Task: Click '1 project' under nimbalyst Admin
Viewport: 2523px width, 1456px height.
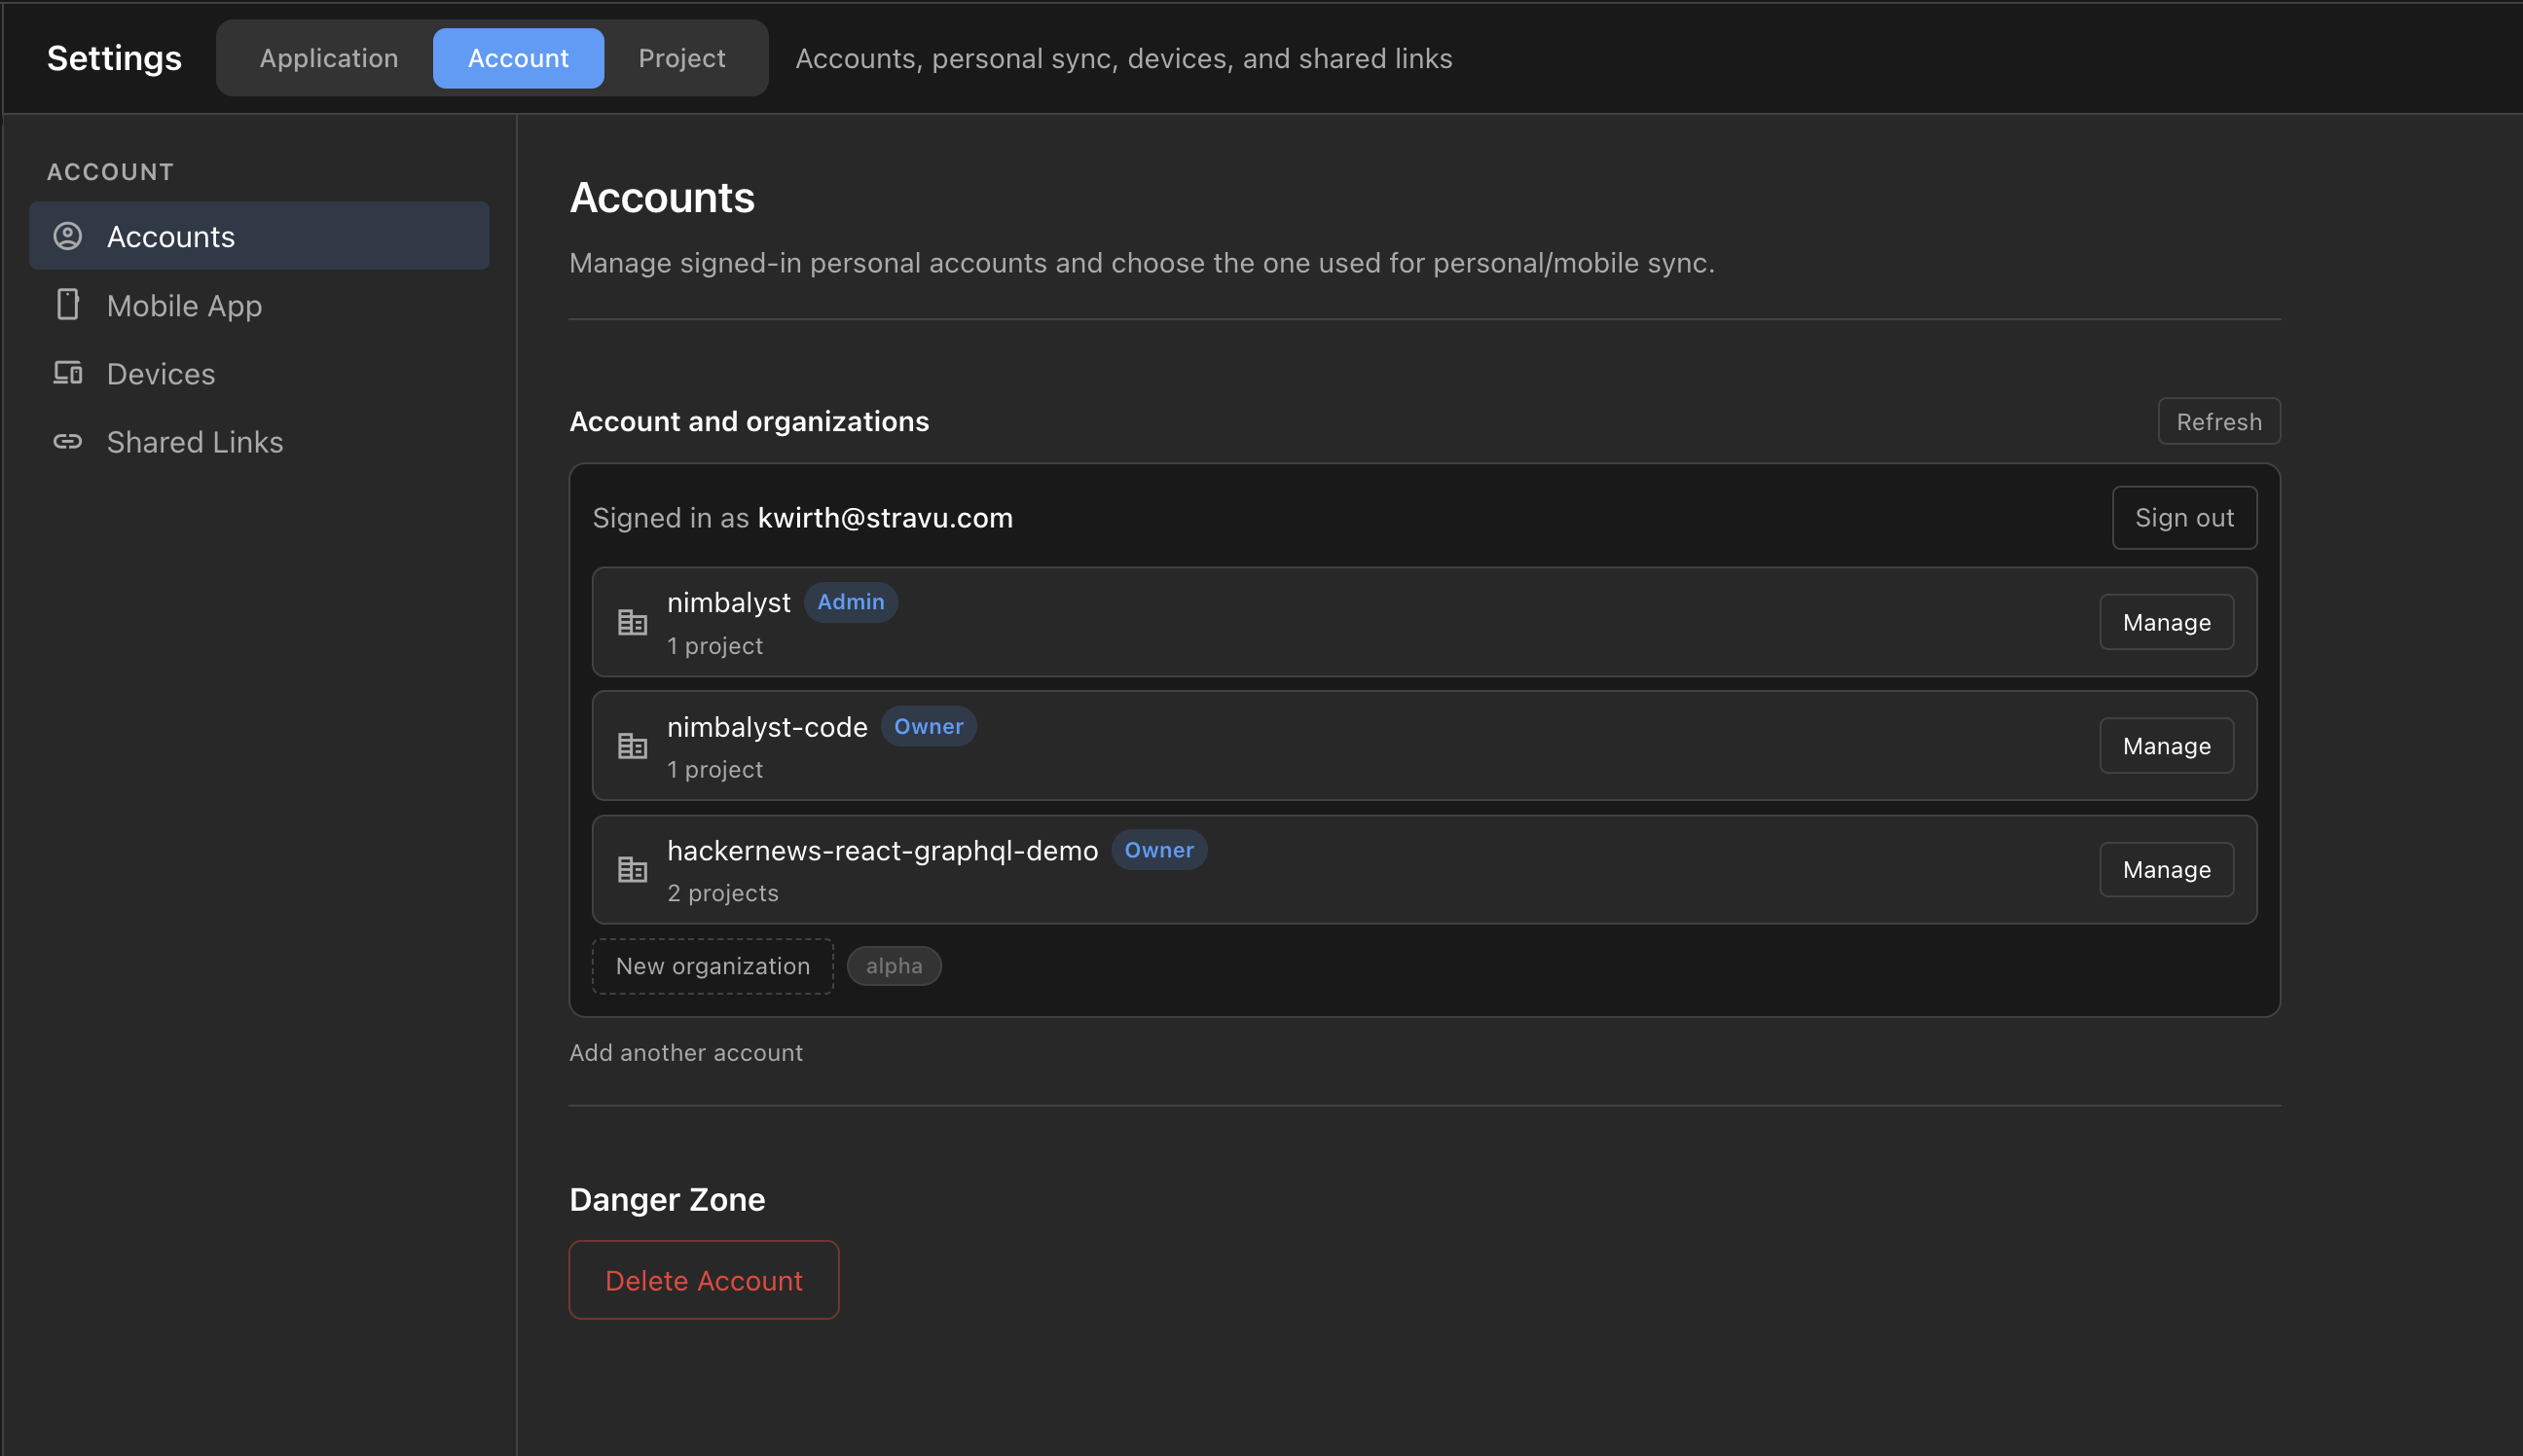Action: pos(714,646)
